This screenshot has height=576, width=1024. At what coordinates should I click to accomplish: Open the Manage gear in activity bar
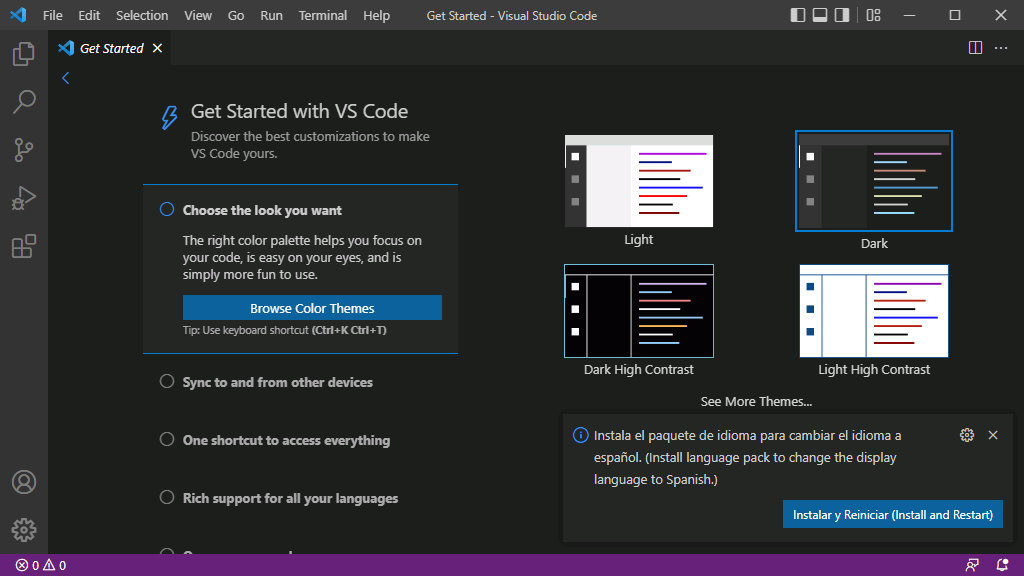tap(24, 530)
